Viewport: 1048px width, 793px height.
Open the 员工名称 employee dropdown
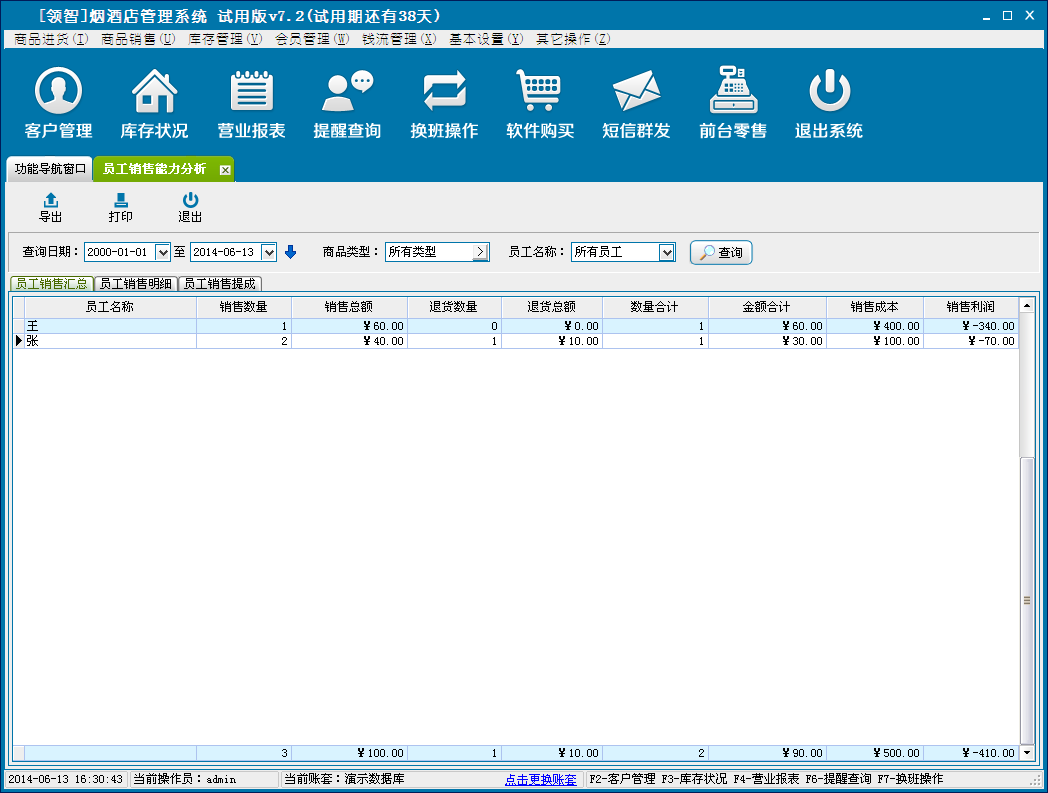tap(667, 253)
